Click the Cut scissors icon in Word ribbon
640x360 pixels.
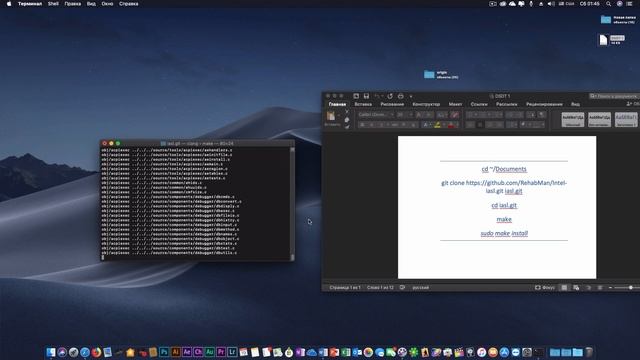tap(347, 112)
